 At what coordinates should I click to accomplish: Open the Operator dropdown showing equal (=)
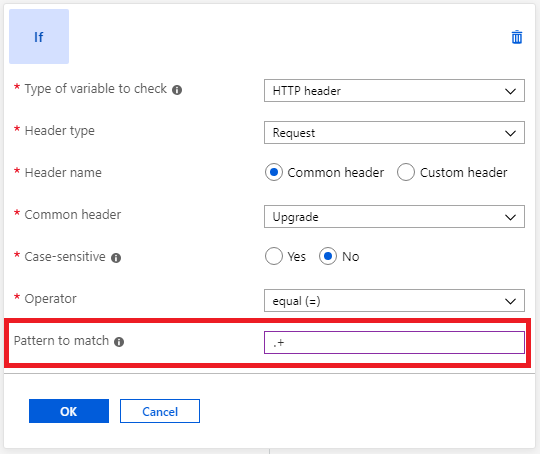(x=394, y=301)
